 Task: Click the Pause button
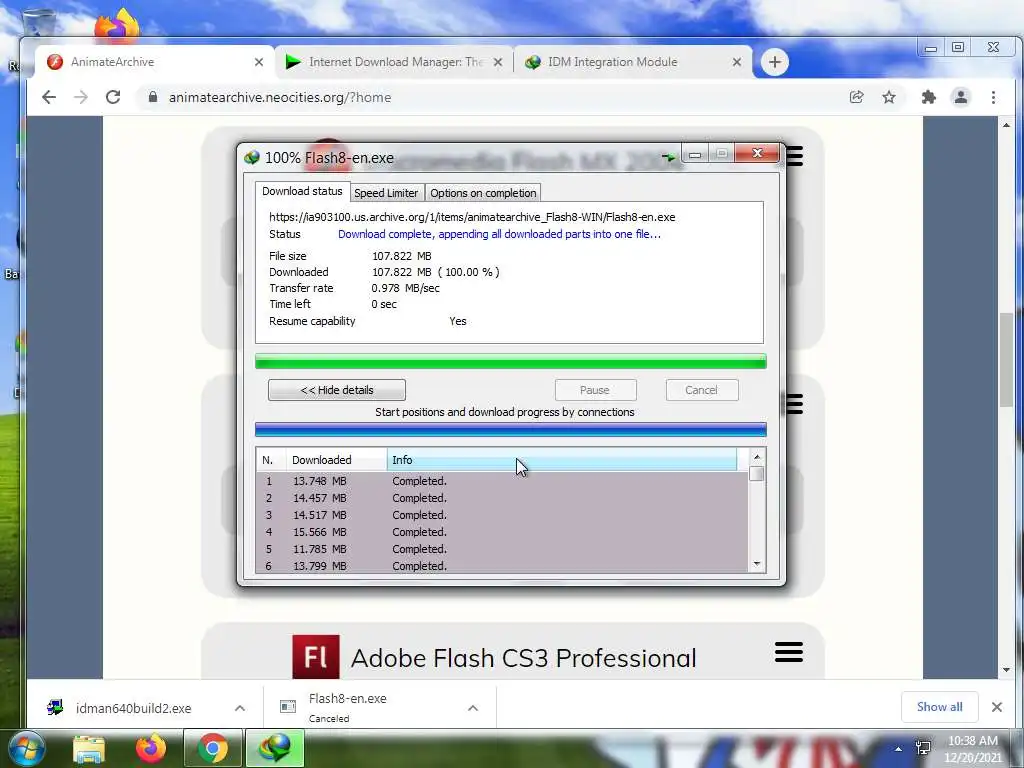[x=595, y=390]
